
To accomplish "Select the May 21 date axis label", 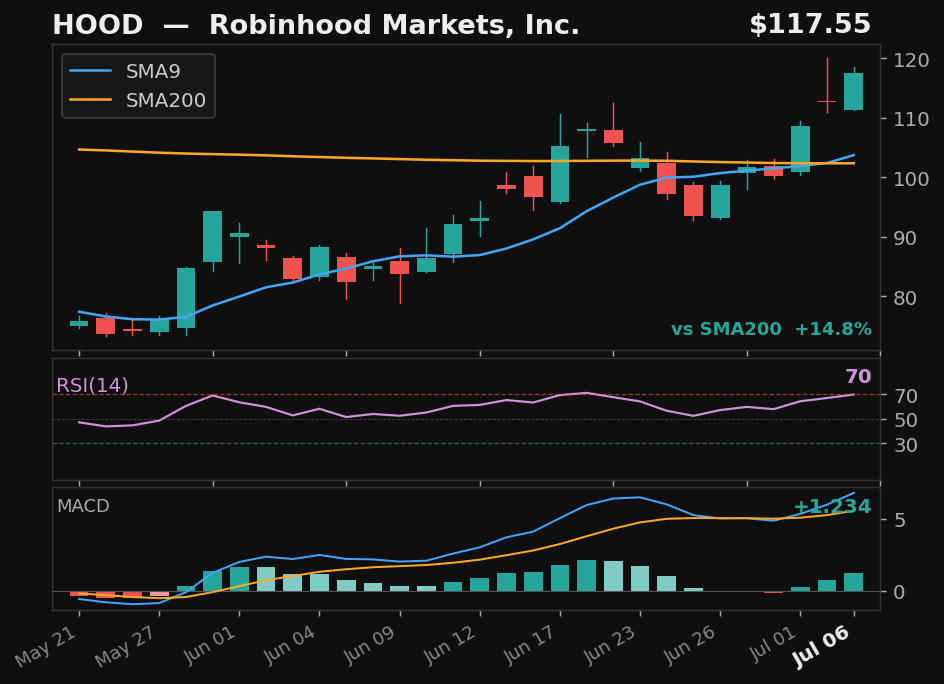I will [47, 647].
